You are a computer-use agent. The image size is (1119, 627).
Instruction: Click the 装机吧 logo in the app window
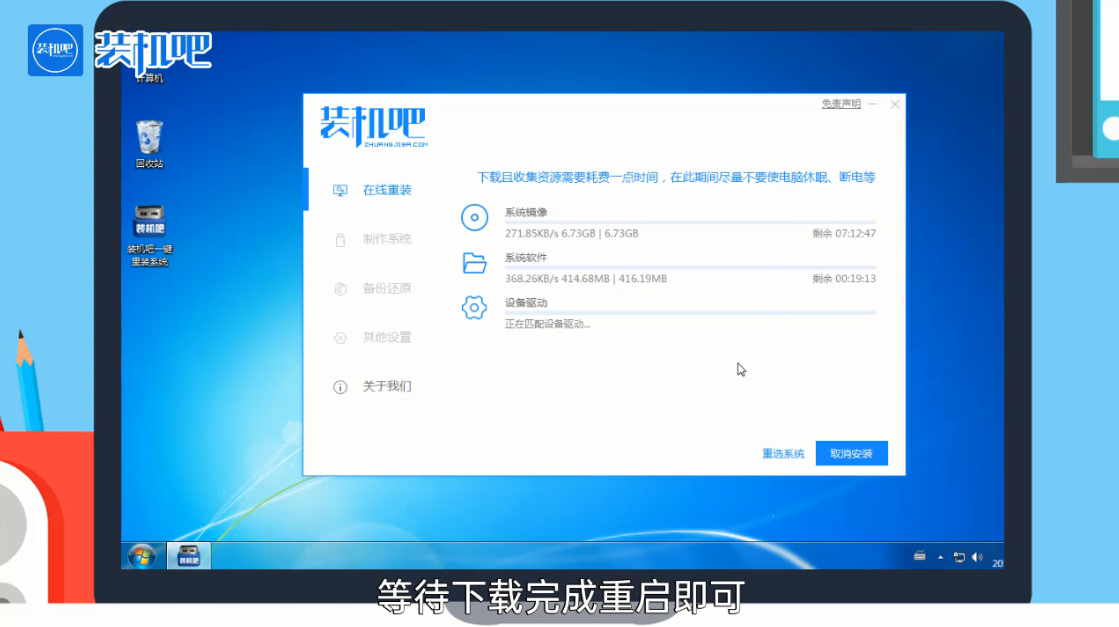point(373,126)
